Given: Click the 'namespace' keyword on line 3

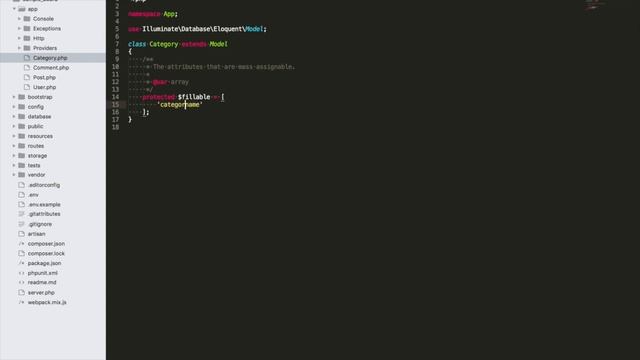Looking at the screenshot, I should tap(144, 14).
